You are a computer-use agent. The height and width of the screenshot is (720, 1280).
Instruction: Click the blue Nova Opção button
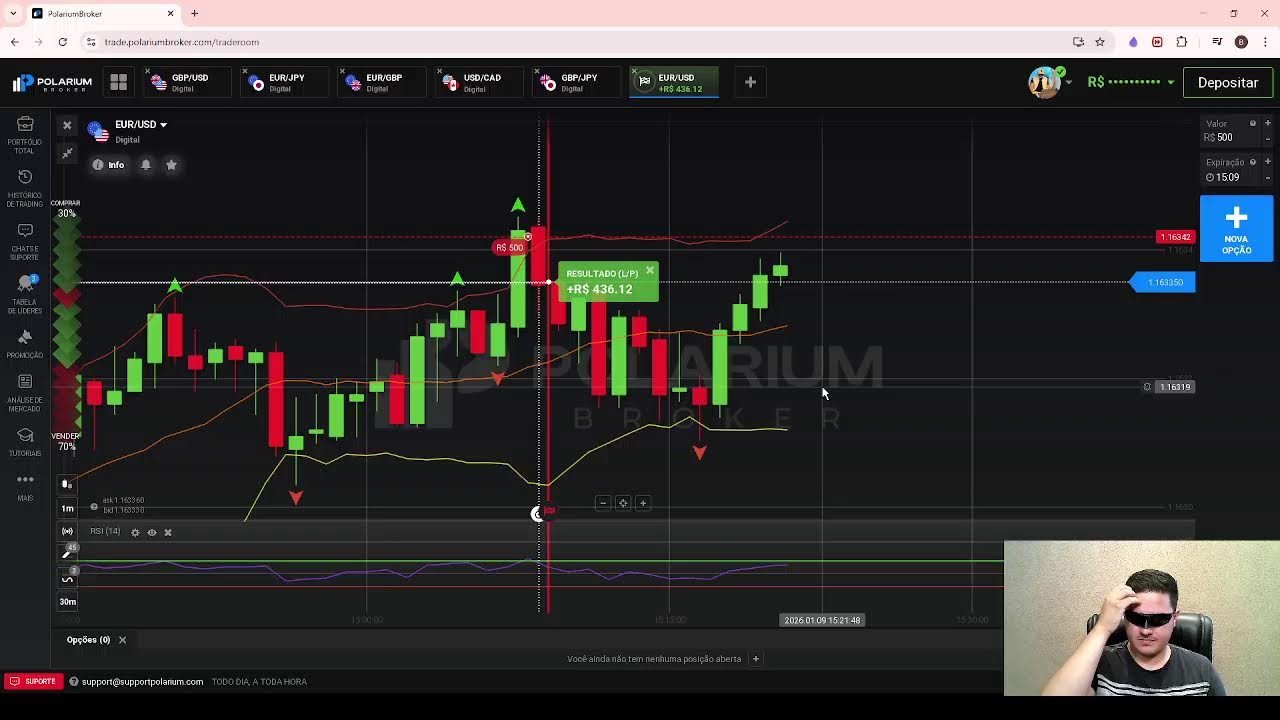(x=1236, y=228)
